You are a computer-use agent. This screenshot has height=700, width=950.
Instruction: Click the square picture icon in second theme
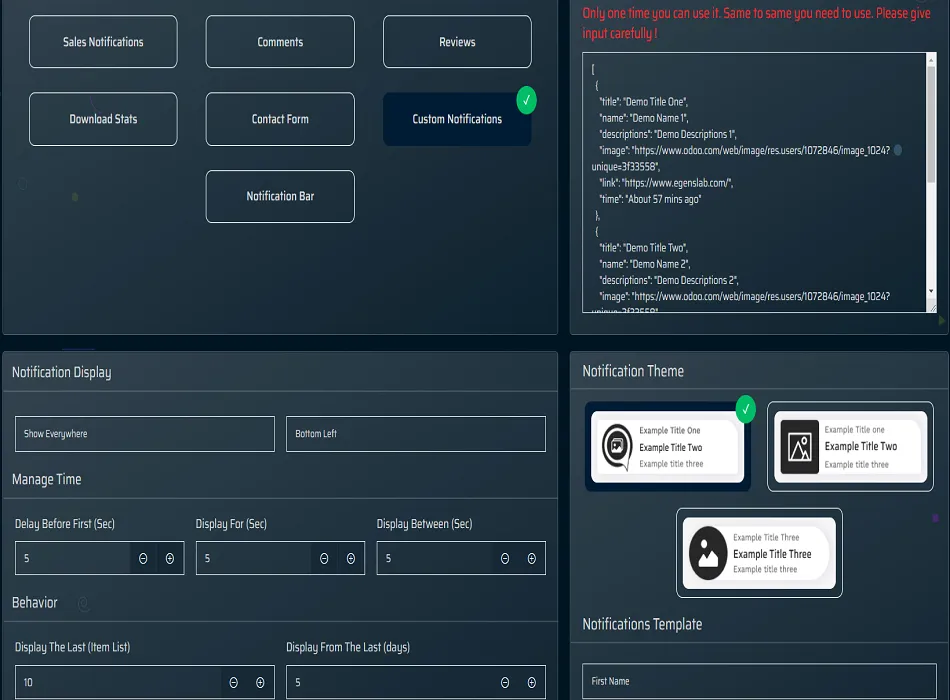[800, 447]
